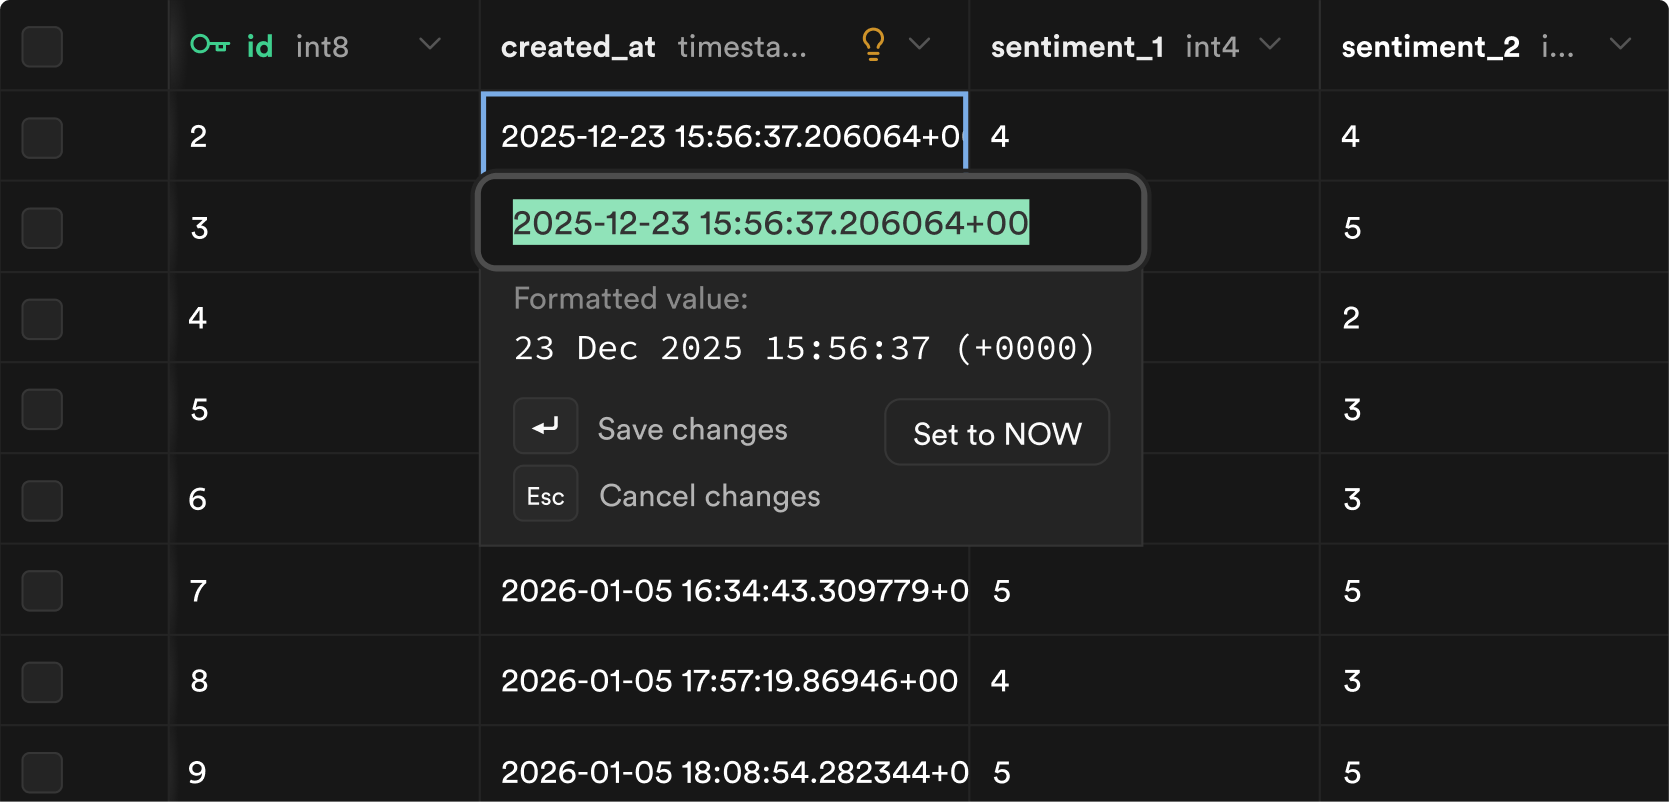Toggle the select-all checkbox in header row
Screen dimensions: 1669x802
(42, 46)
